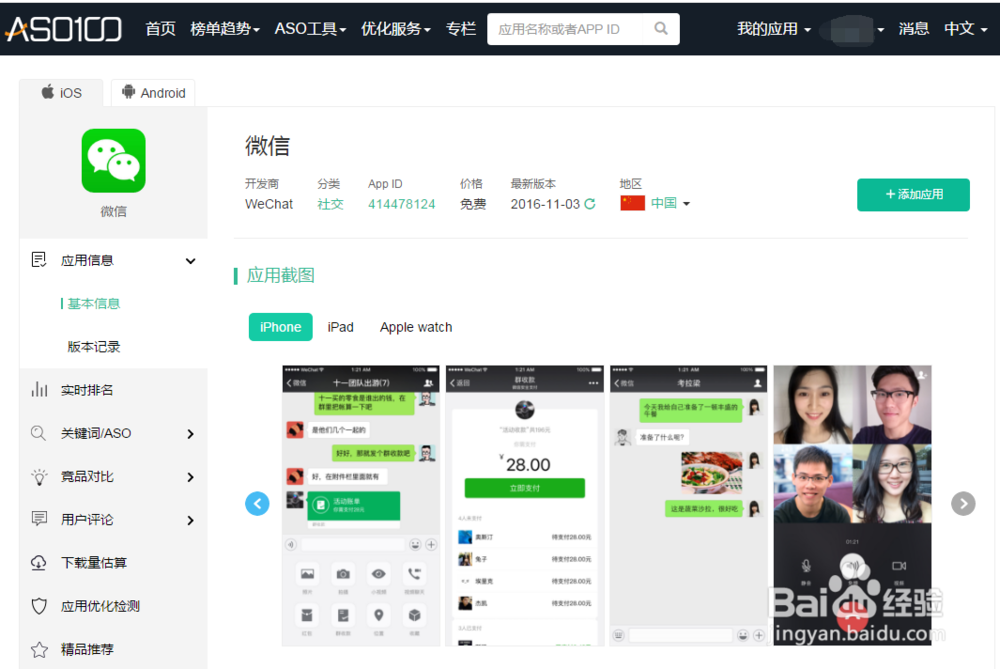Image resolution: width=1000 pixels, height=669 pixels.
Task: Open 消息 in the top navigation
Action: (x=913, y=29)
